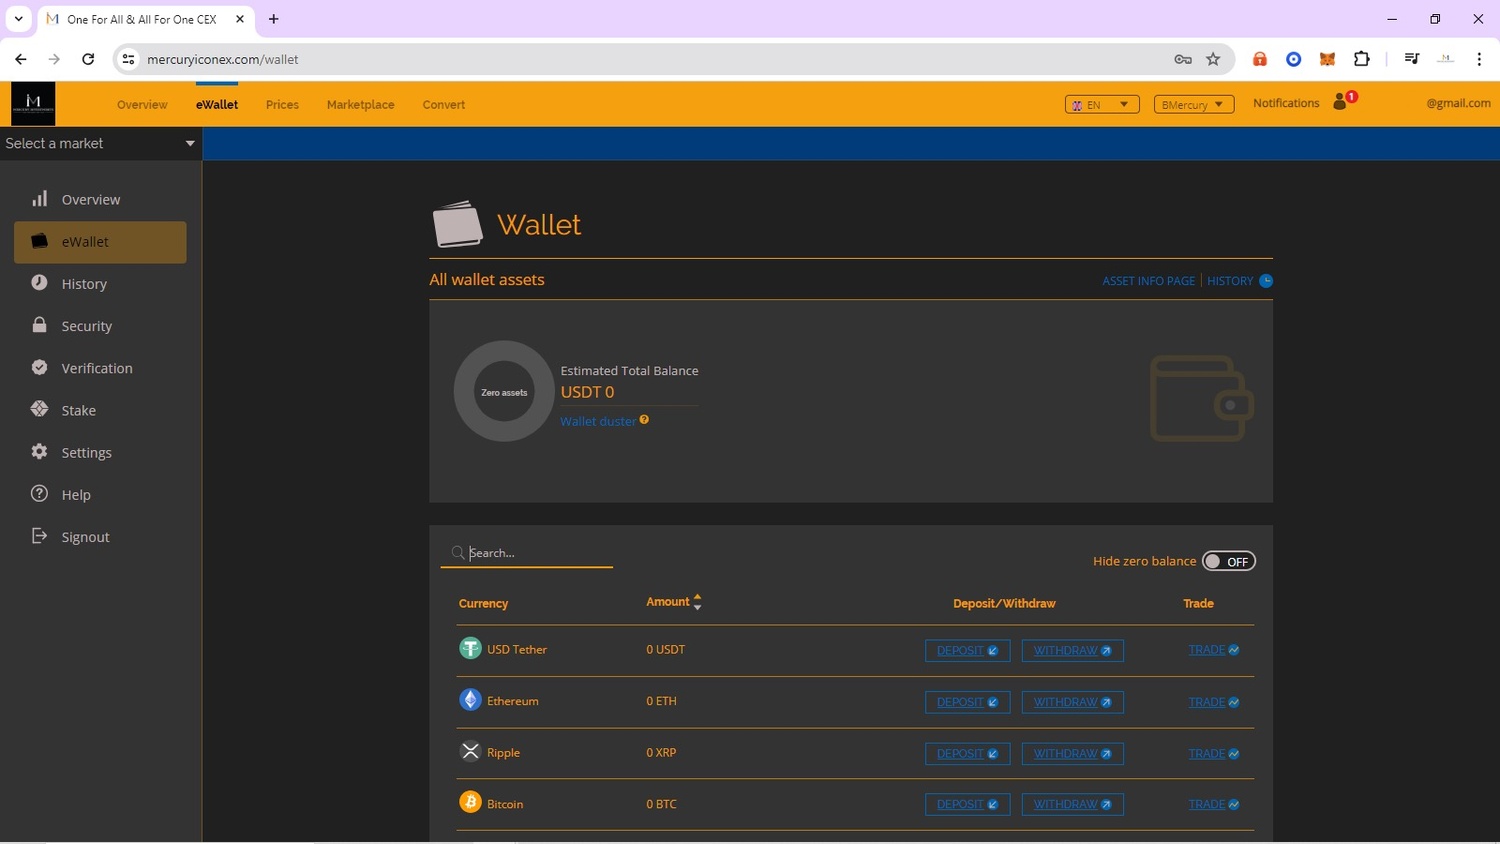View site information icon in address bar
1500x844 pixels.
(x=128, y=59)
